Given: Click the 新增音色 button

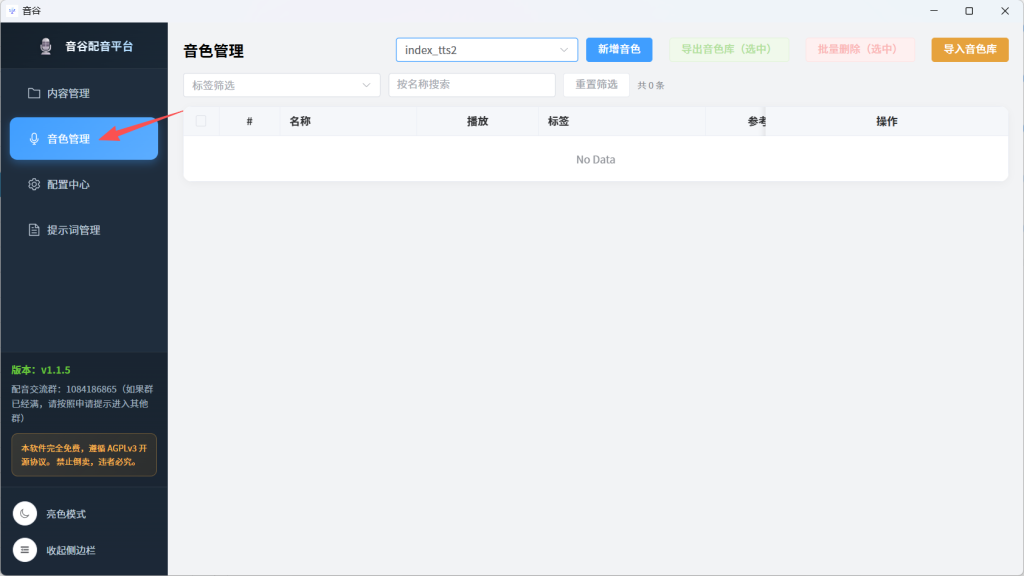Looking at the screenshot, I should 619,50.
